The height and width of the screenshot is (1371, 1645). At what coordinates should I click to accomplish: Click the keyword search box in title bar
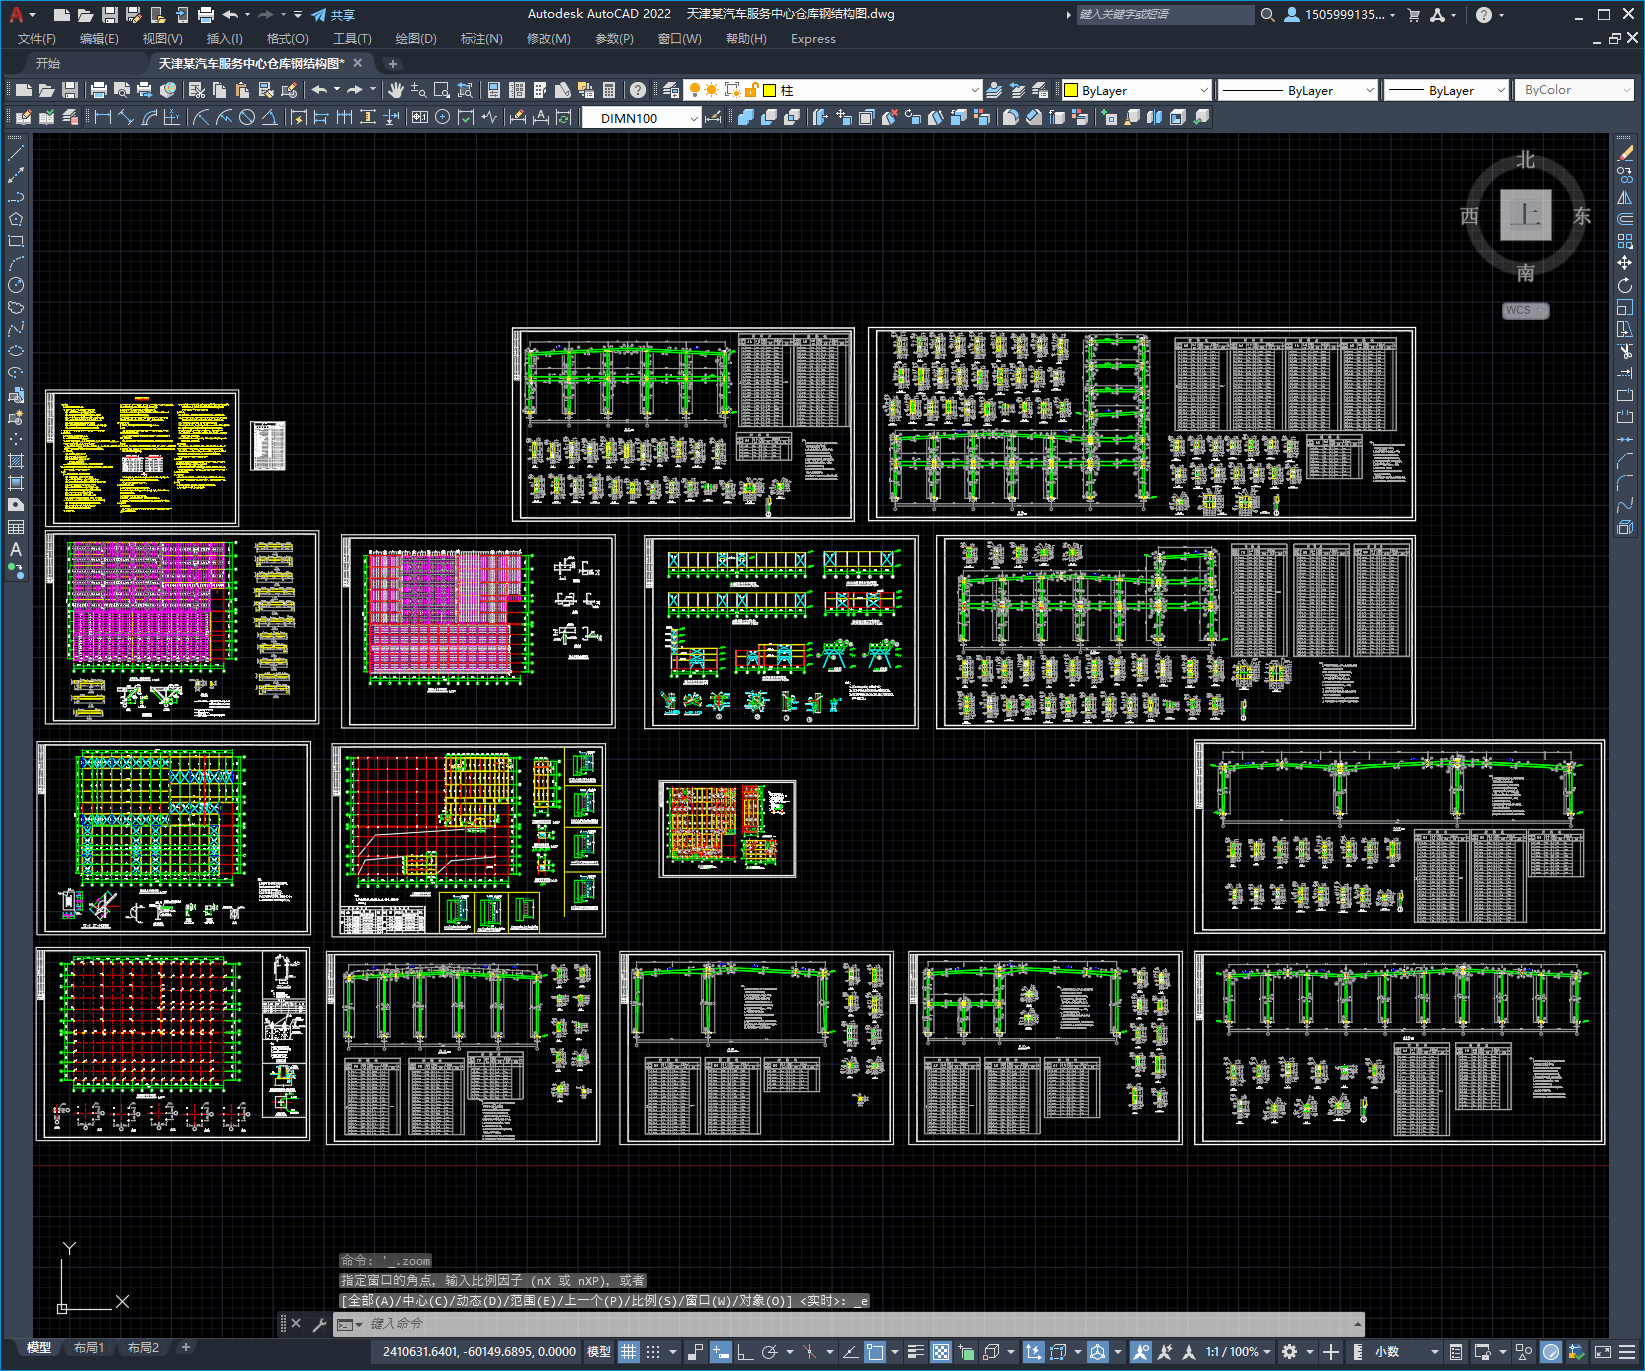click(1165, 15)
